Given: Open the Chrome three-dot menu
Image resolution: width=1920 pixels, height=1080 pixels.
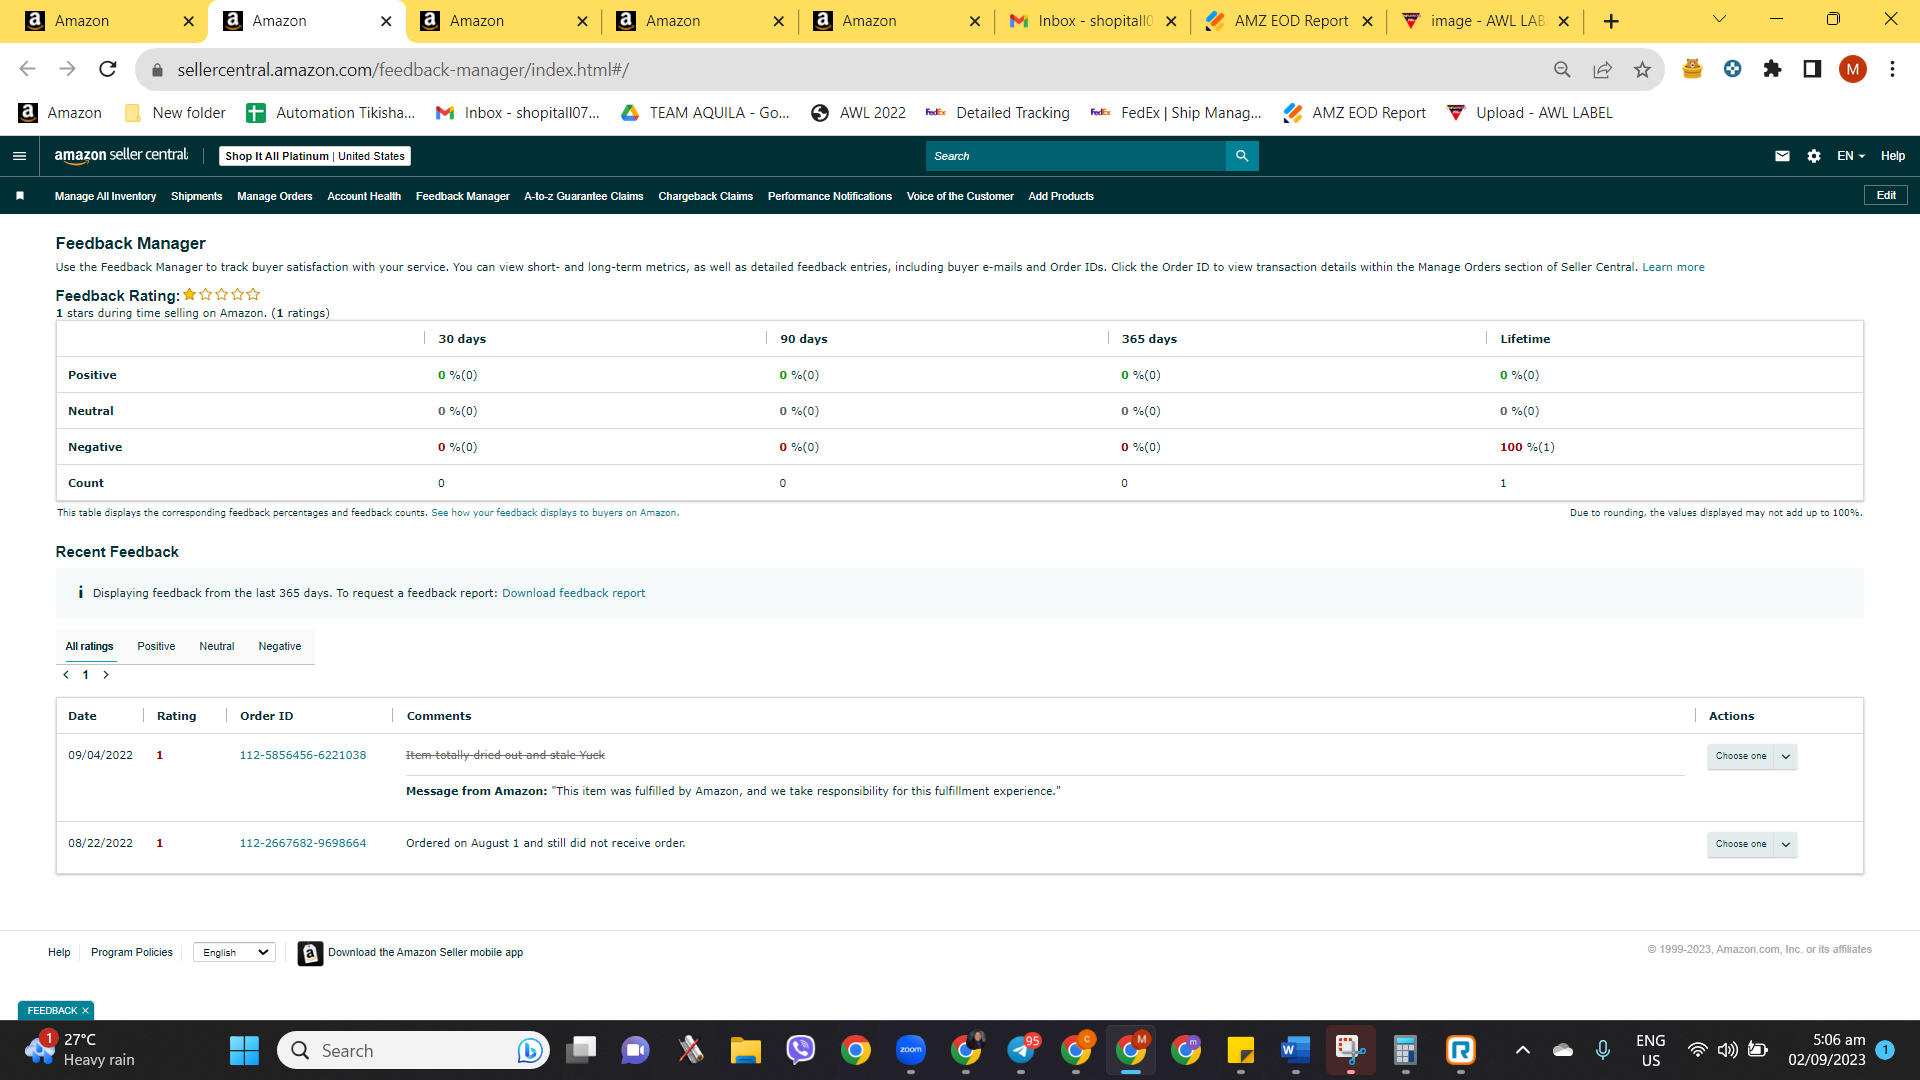Looking at the screenshot, I should (x=1892, y=69).
